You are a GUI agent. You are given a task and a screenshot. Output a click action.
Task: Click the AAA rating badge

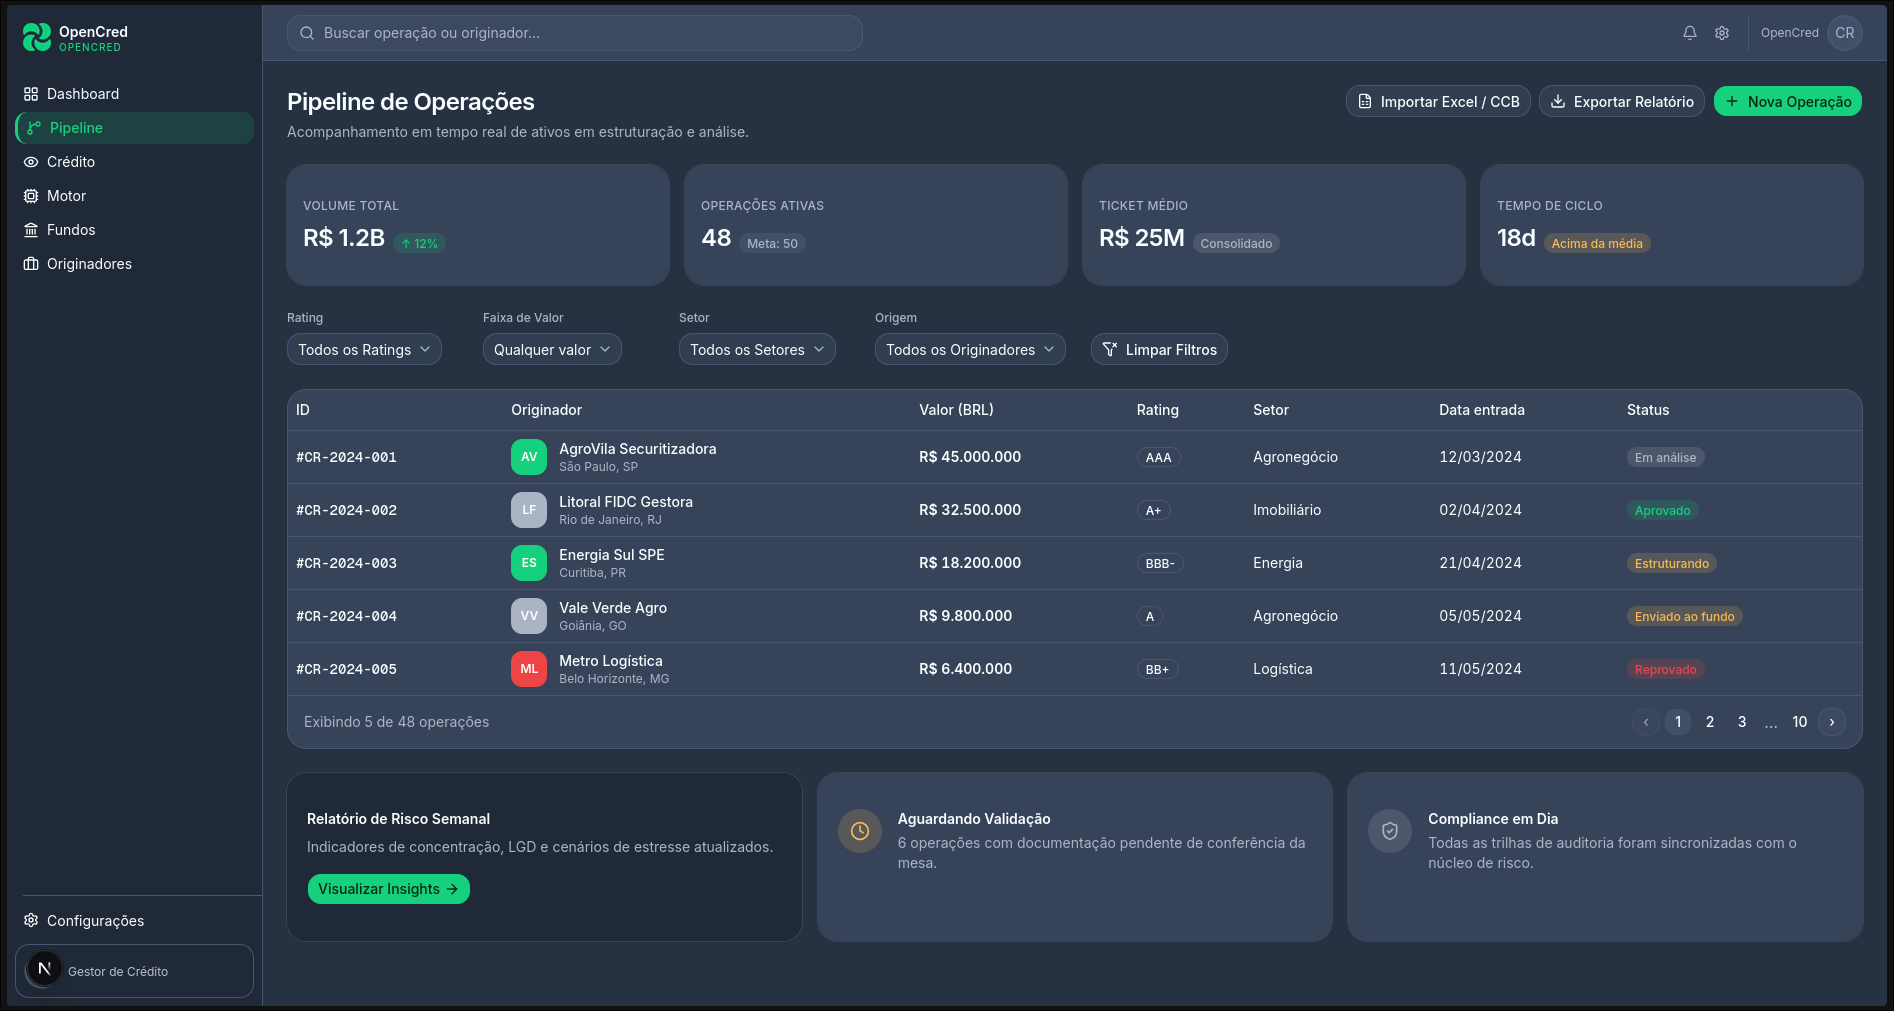[1159, 457]
